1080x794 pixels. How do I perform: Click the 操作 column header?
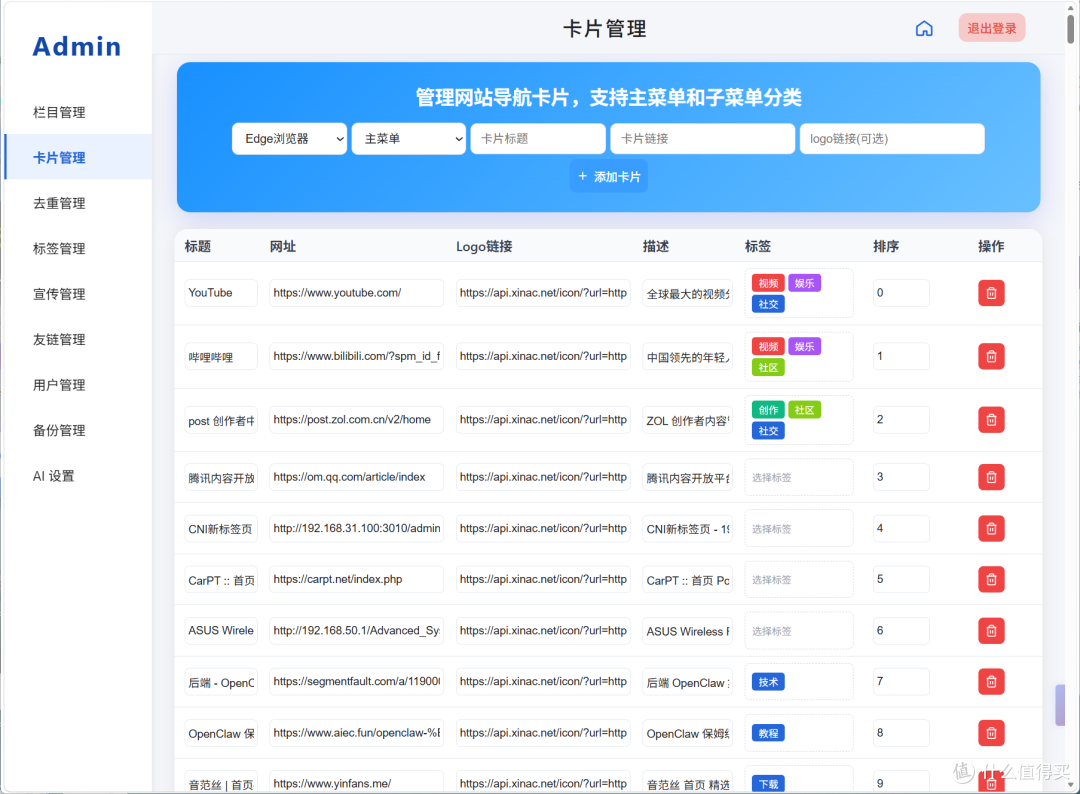(x=991, y=247)
